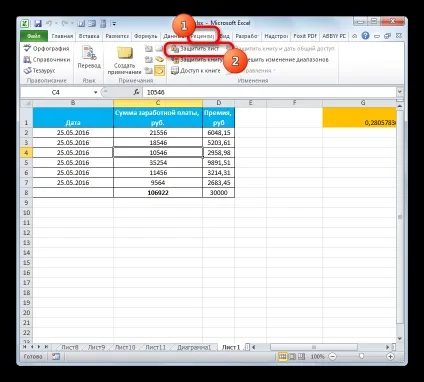Open the Foxit PDF ribbon tab
This screenshot has width=424, height=382.
[x=305, y=36]
